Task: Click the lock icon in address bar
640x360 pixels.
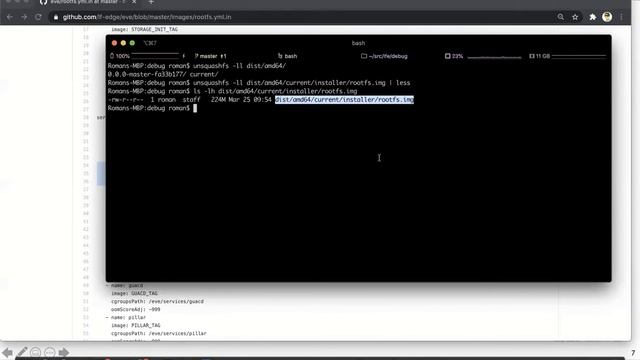Action: (56, 17)
